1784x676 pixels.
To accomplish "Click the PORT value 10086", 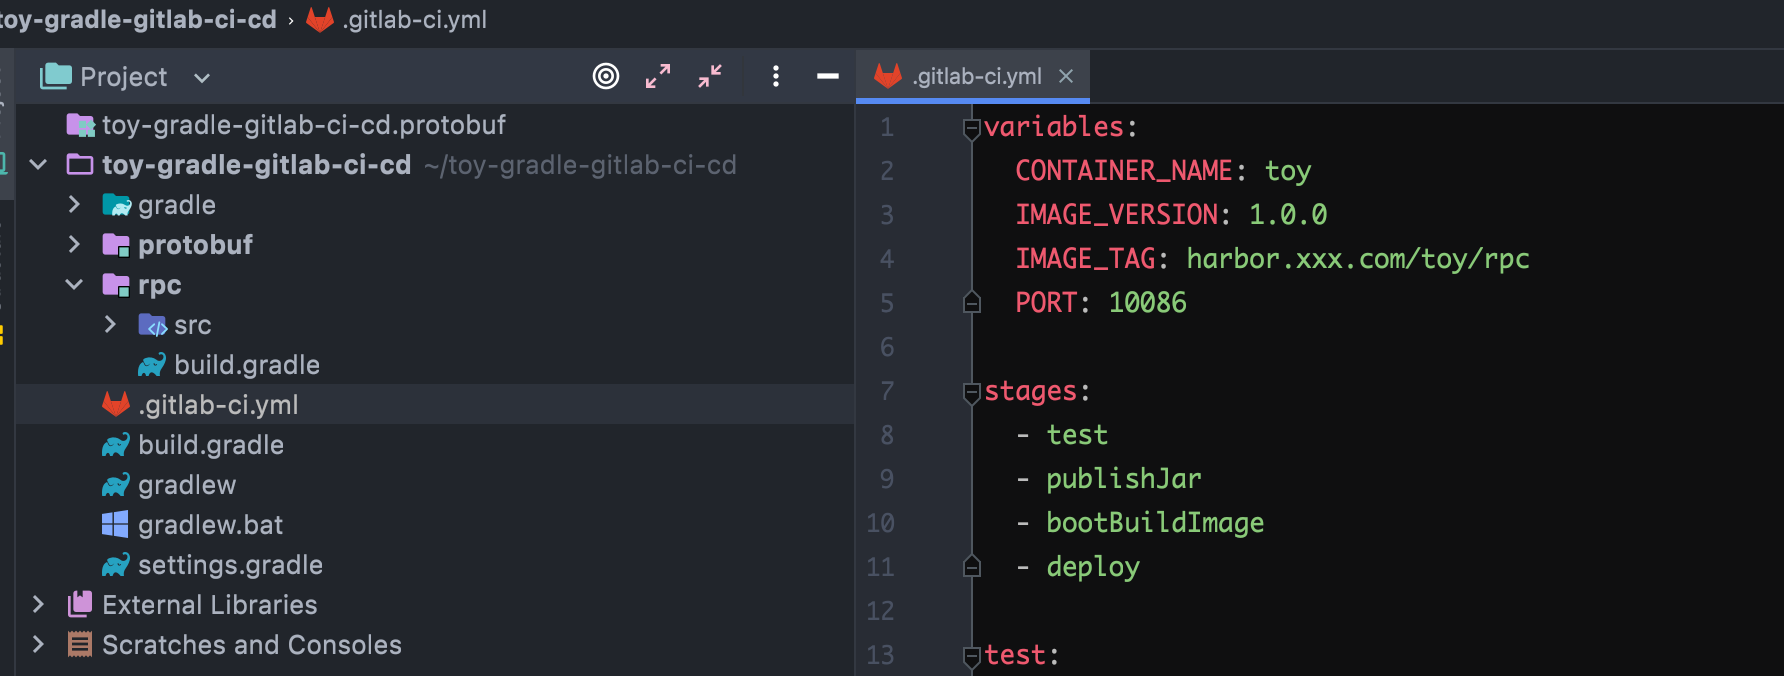I will click(x=1147, y=303).
